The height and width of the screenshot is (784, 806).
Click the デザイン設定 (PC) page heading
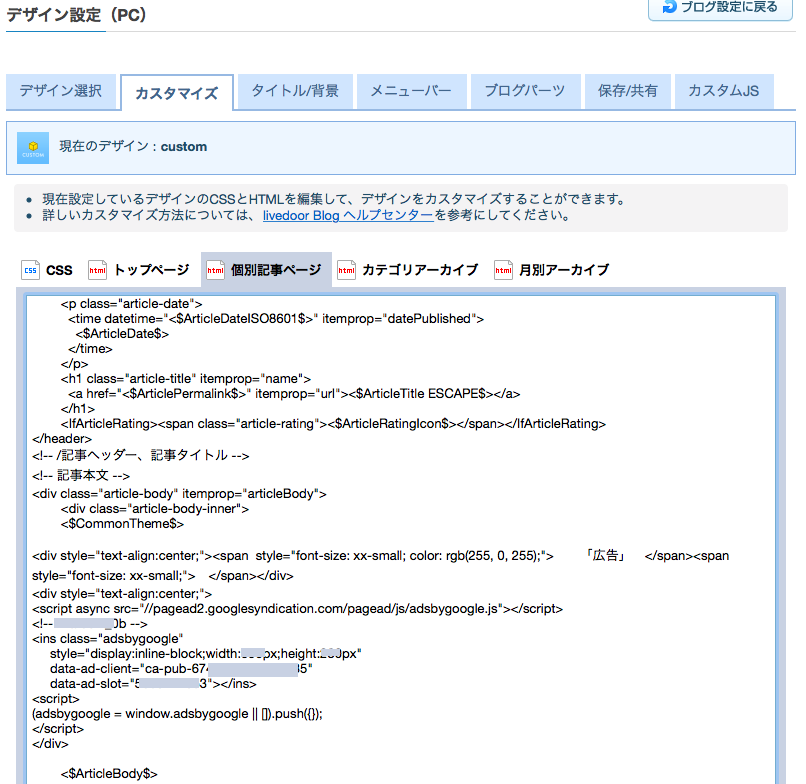point(77,15)
